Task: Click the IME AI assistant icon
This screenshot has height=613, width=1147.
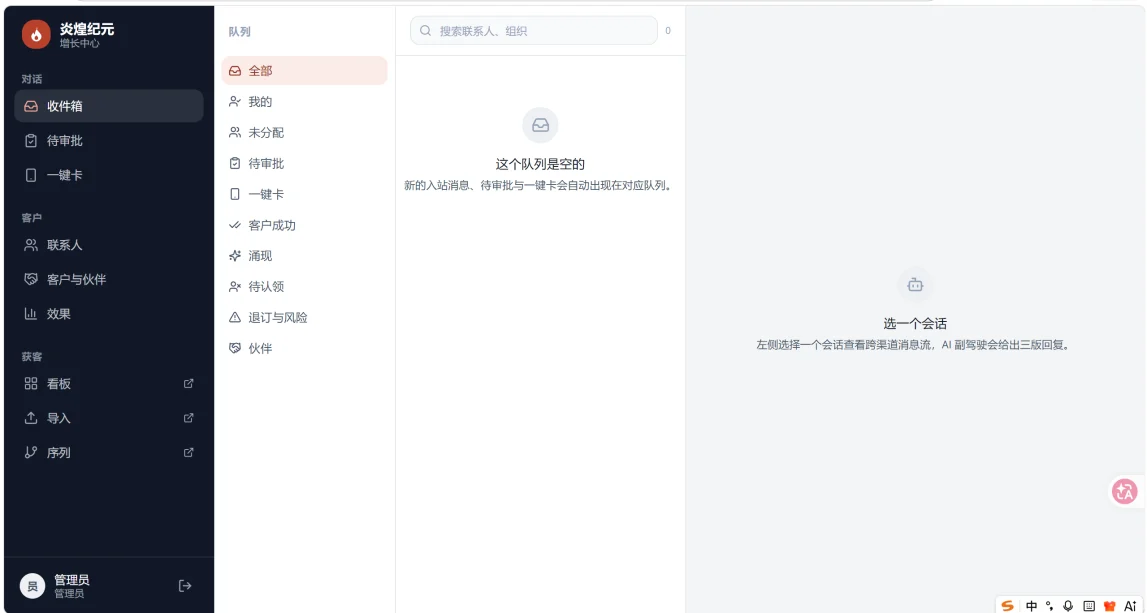Action: [x=1129, y=606]
